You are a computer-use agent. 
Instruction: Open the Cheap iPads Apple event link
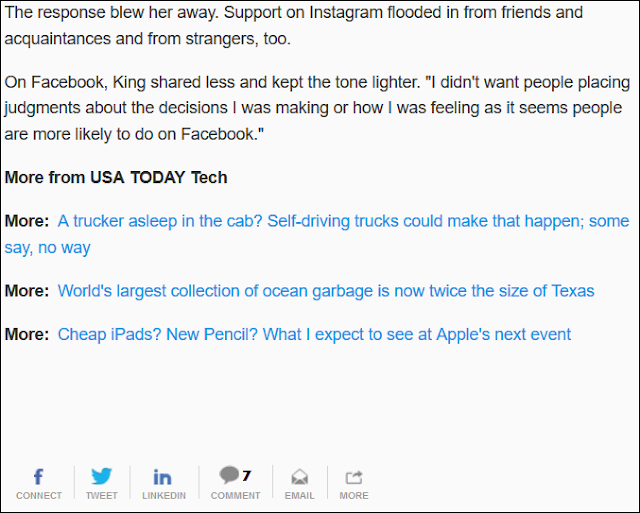point(314,334)
